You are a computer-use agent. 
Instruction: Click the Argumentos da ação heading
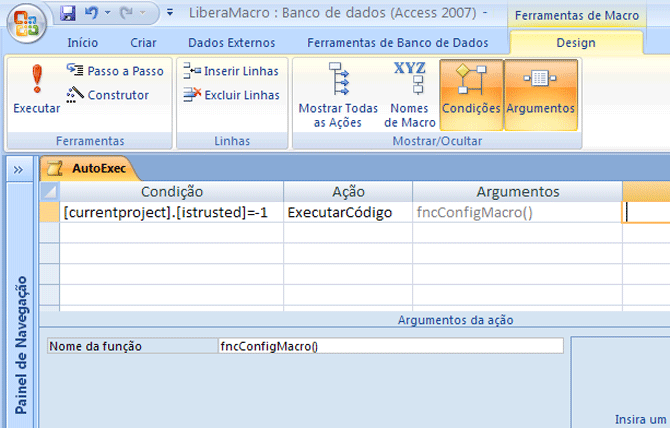coord(455,320)
